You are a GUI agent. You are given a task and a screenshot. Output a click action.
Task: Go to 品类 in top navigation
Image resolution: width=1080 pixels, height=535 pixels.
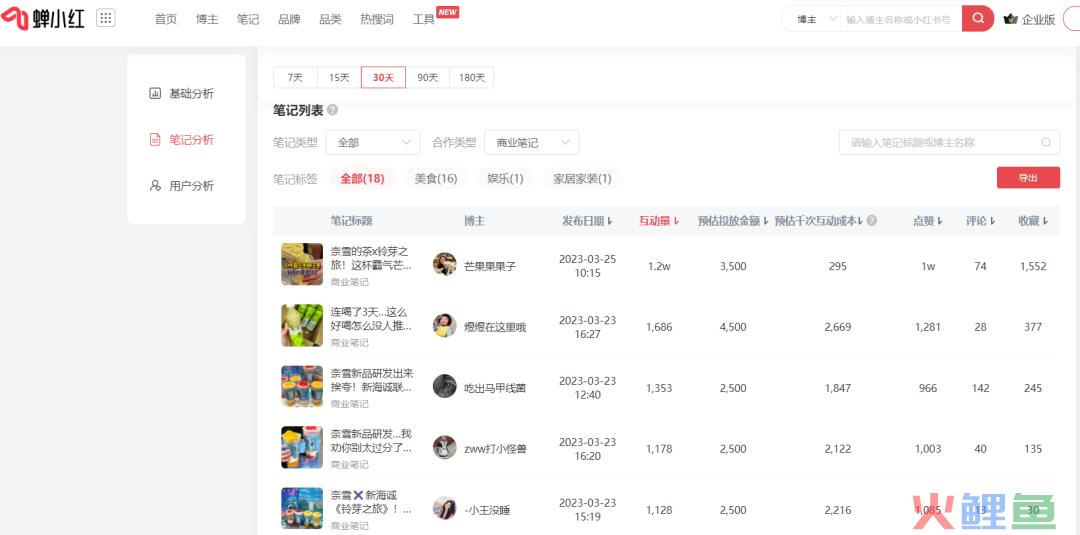331,19
